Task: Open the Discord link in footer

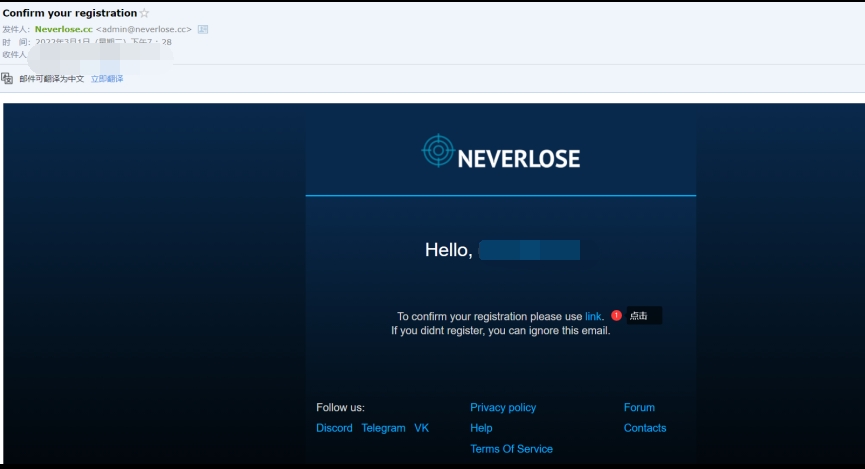Action: (334, 428)
